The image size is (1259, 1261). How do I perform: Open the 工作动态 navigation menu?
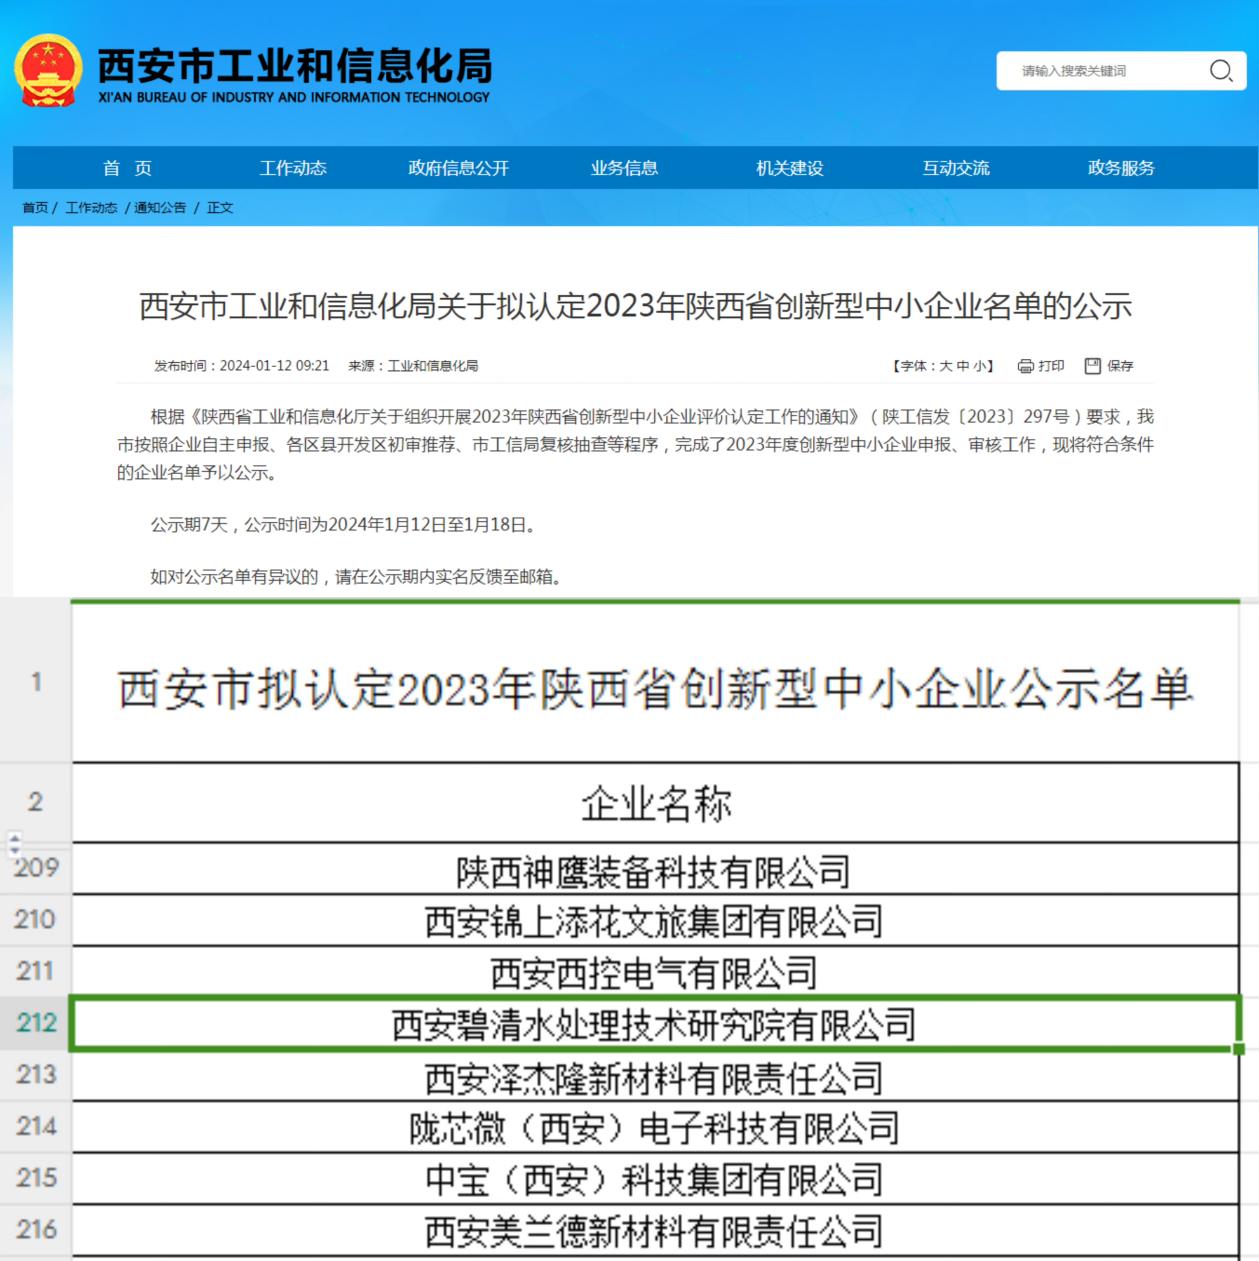[293, 168]
